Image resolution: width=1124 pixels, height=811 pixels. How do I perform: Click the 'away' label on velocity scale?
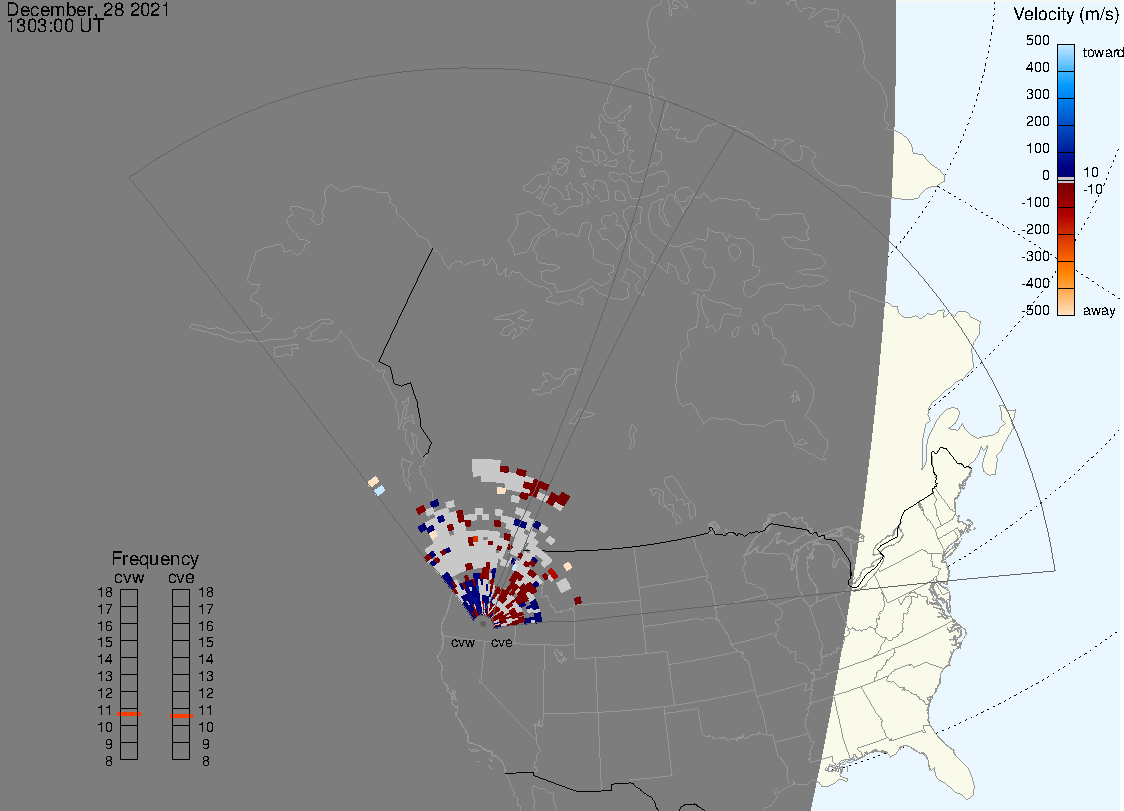(x=1099, y=310)
